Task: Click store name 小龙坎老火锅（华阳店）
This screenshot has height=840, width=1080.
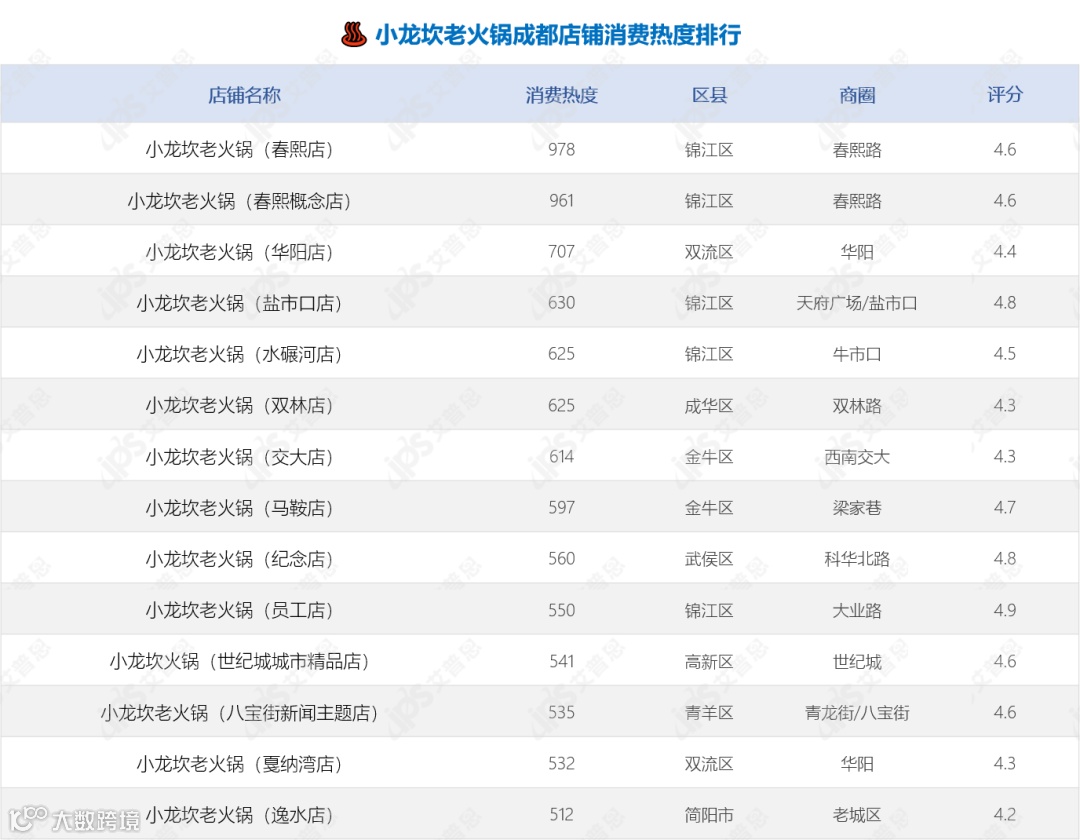Action: (239, 252)
